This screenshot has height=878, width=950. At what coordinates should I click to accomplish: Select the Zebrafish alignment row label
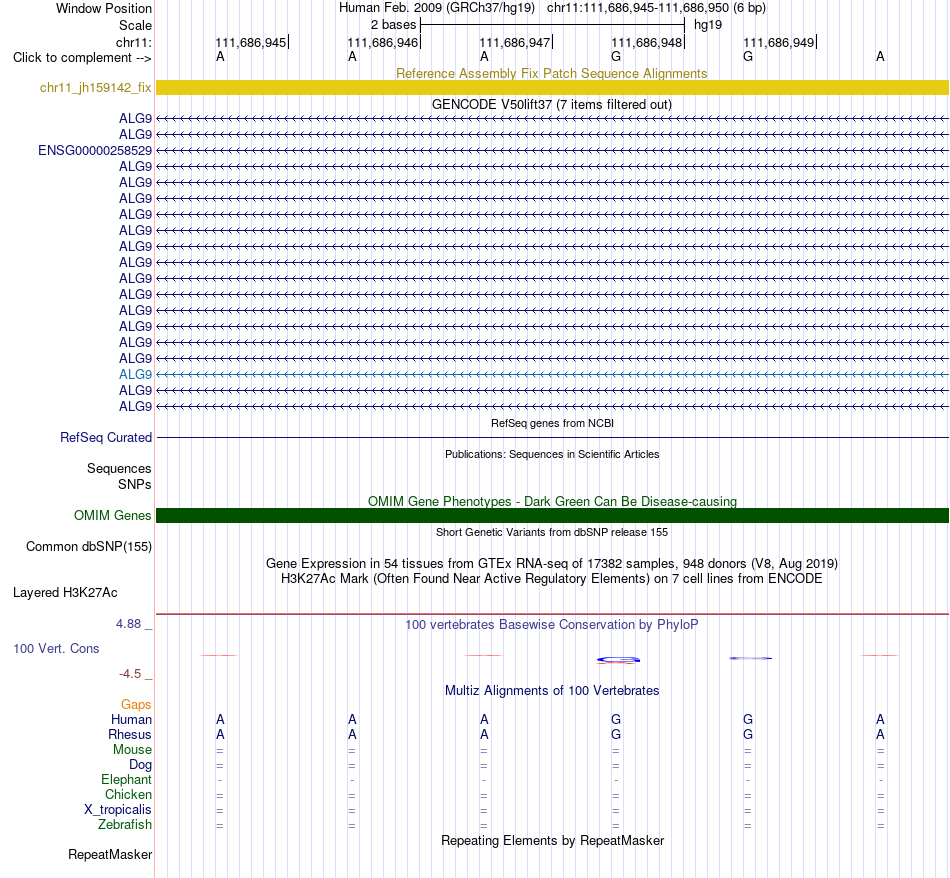point(125,825)
